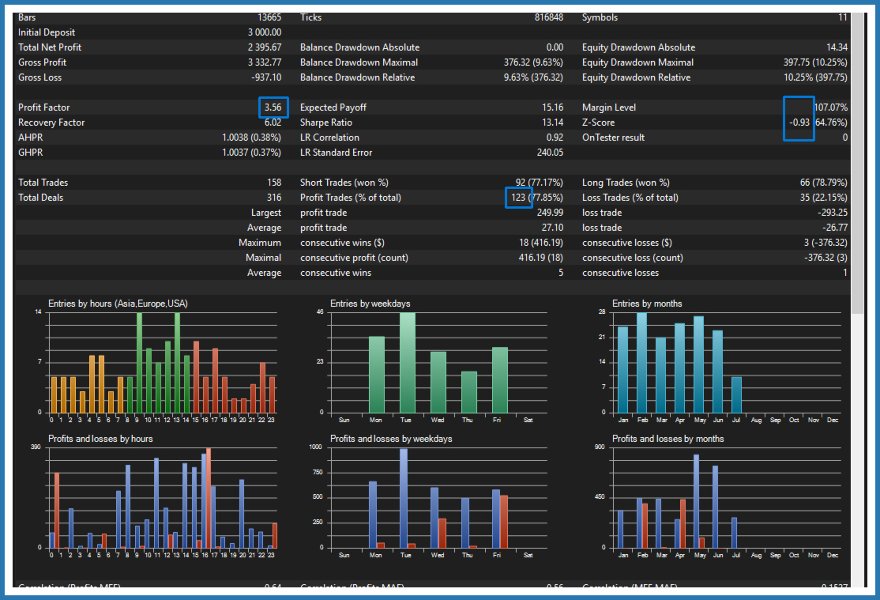Select the highlighted Profit Trades count 123
The width and height of the screenshot is (880, 600).
(518, 198)
